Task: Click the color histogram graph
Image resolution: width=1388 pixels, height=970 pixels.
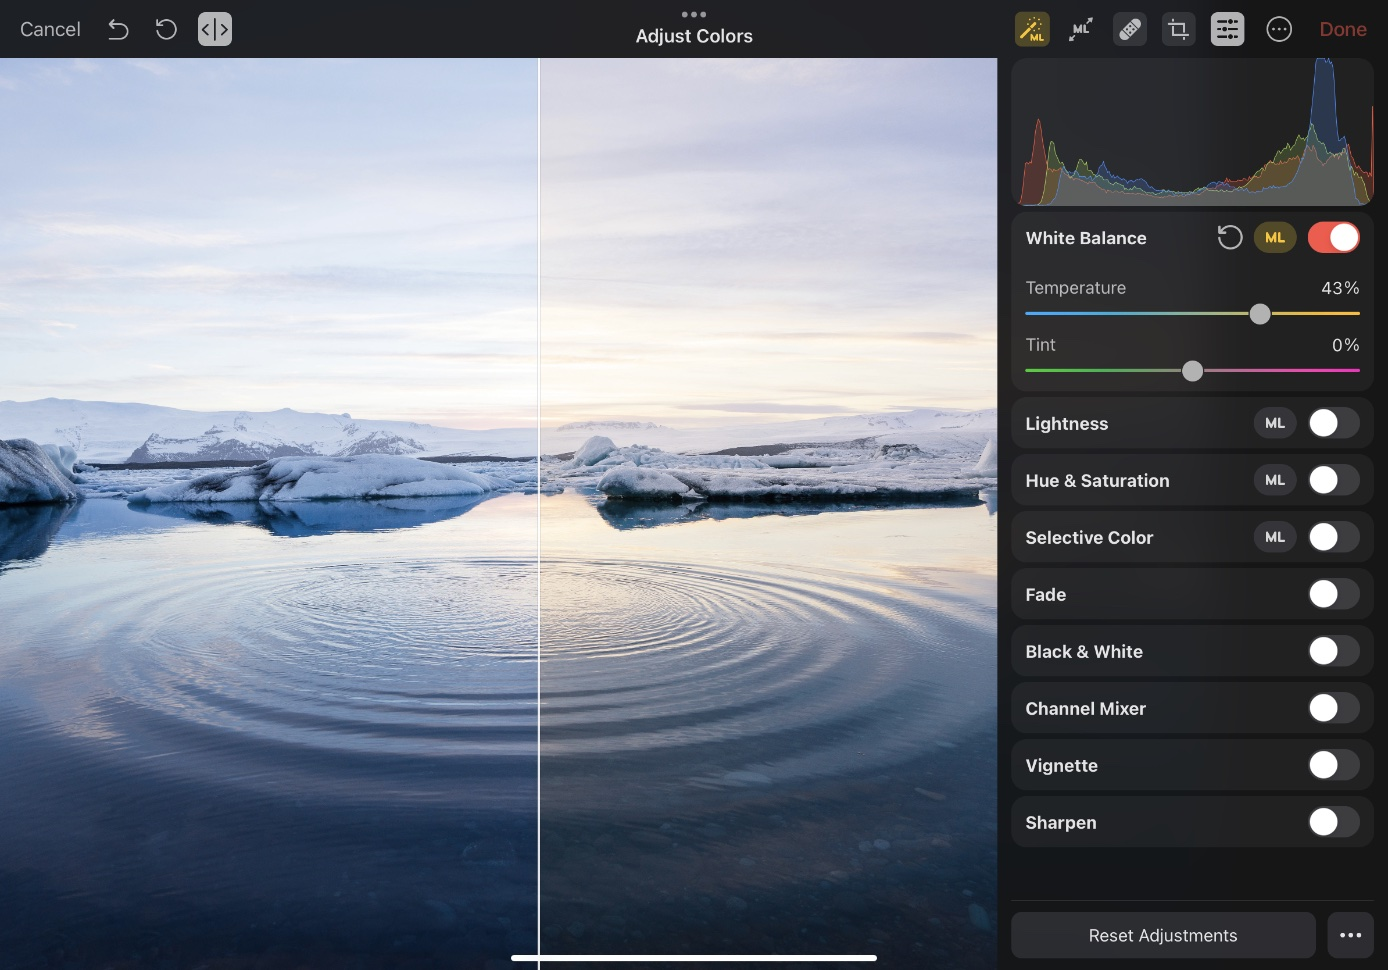Action: point(1192,132)
